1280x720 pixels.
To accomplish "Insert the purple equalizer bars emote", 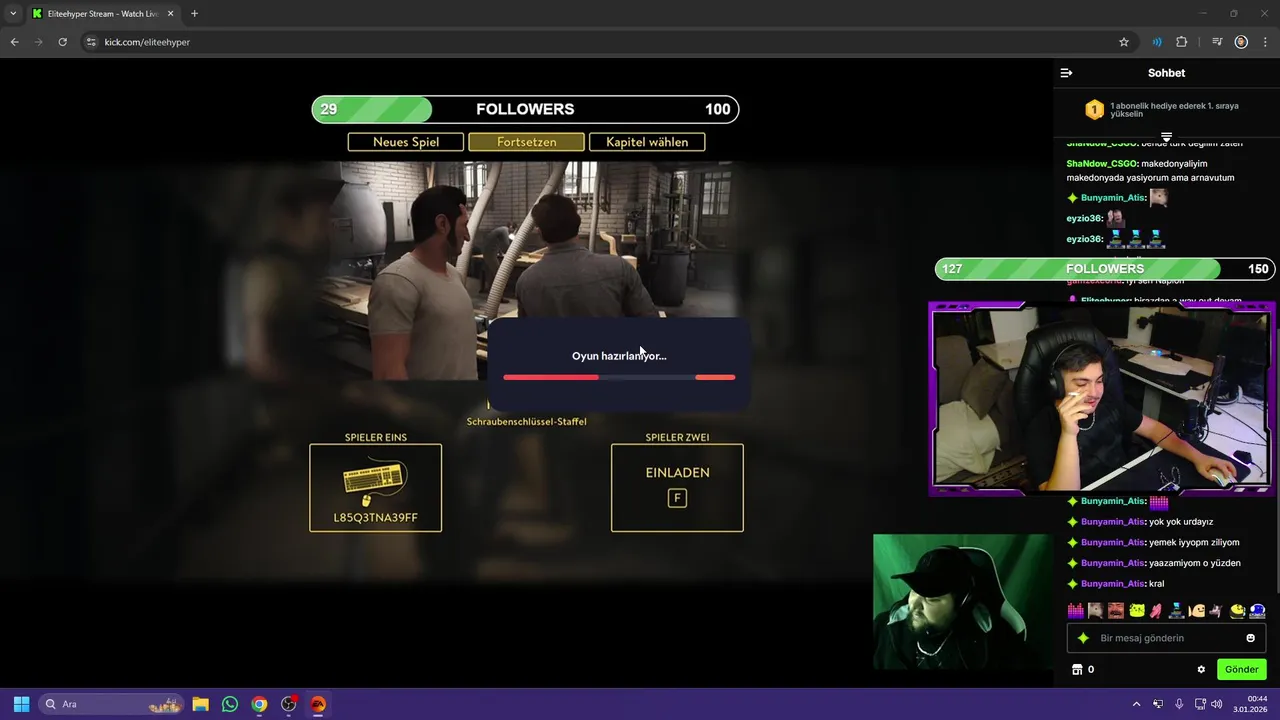I will pyautogui.click(x=1076, y=610).
